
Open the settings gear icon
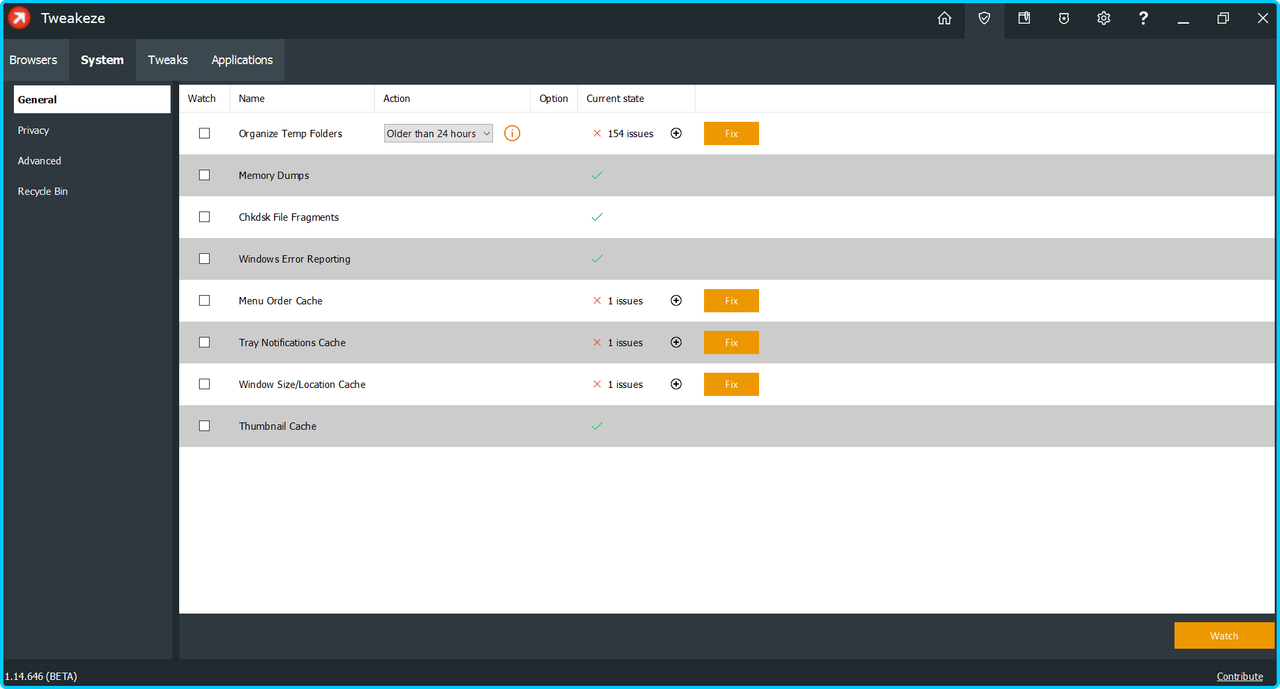(x=1104, y=18)
